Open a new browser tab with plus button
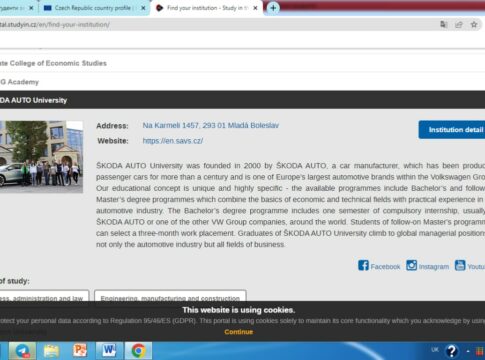Image resolution: width=485 pixels, height=360 pixels. pos(273,8)
